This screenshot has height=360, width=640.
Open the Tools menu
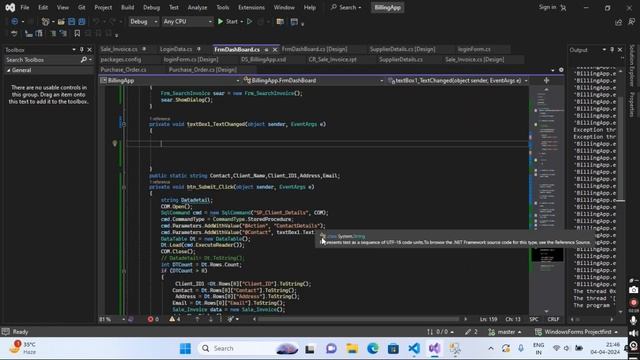pyautogui.click(x=222, y=7)
